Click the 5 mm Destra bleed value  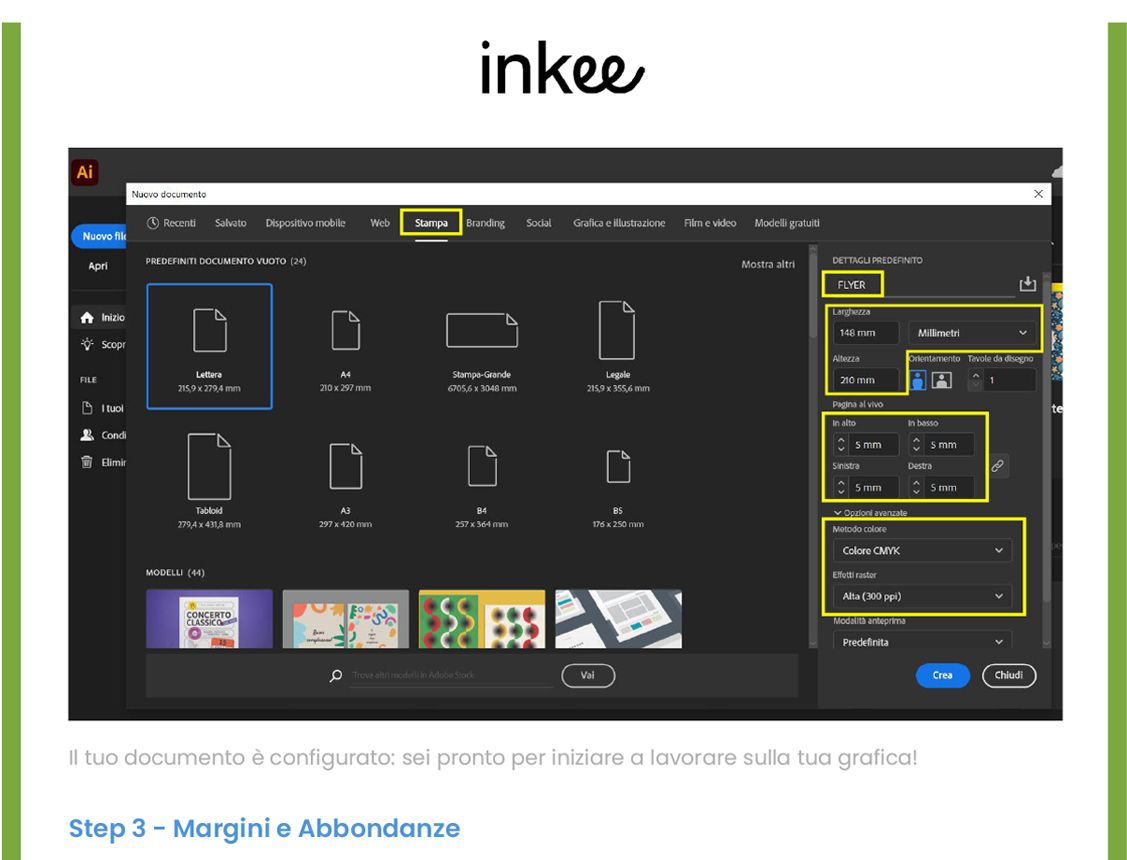point(949,487)
